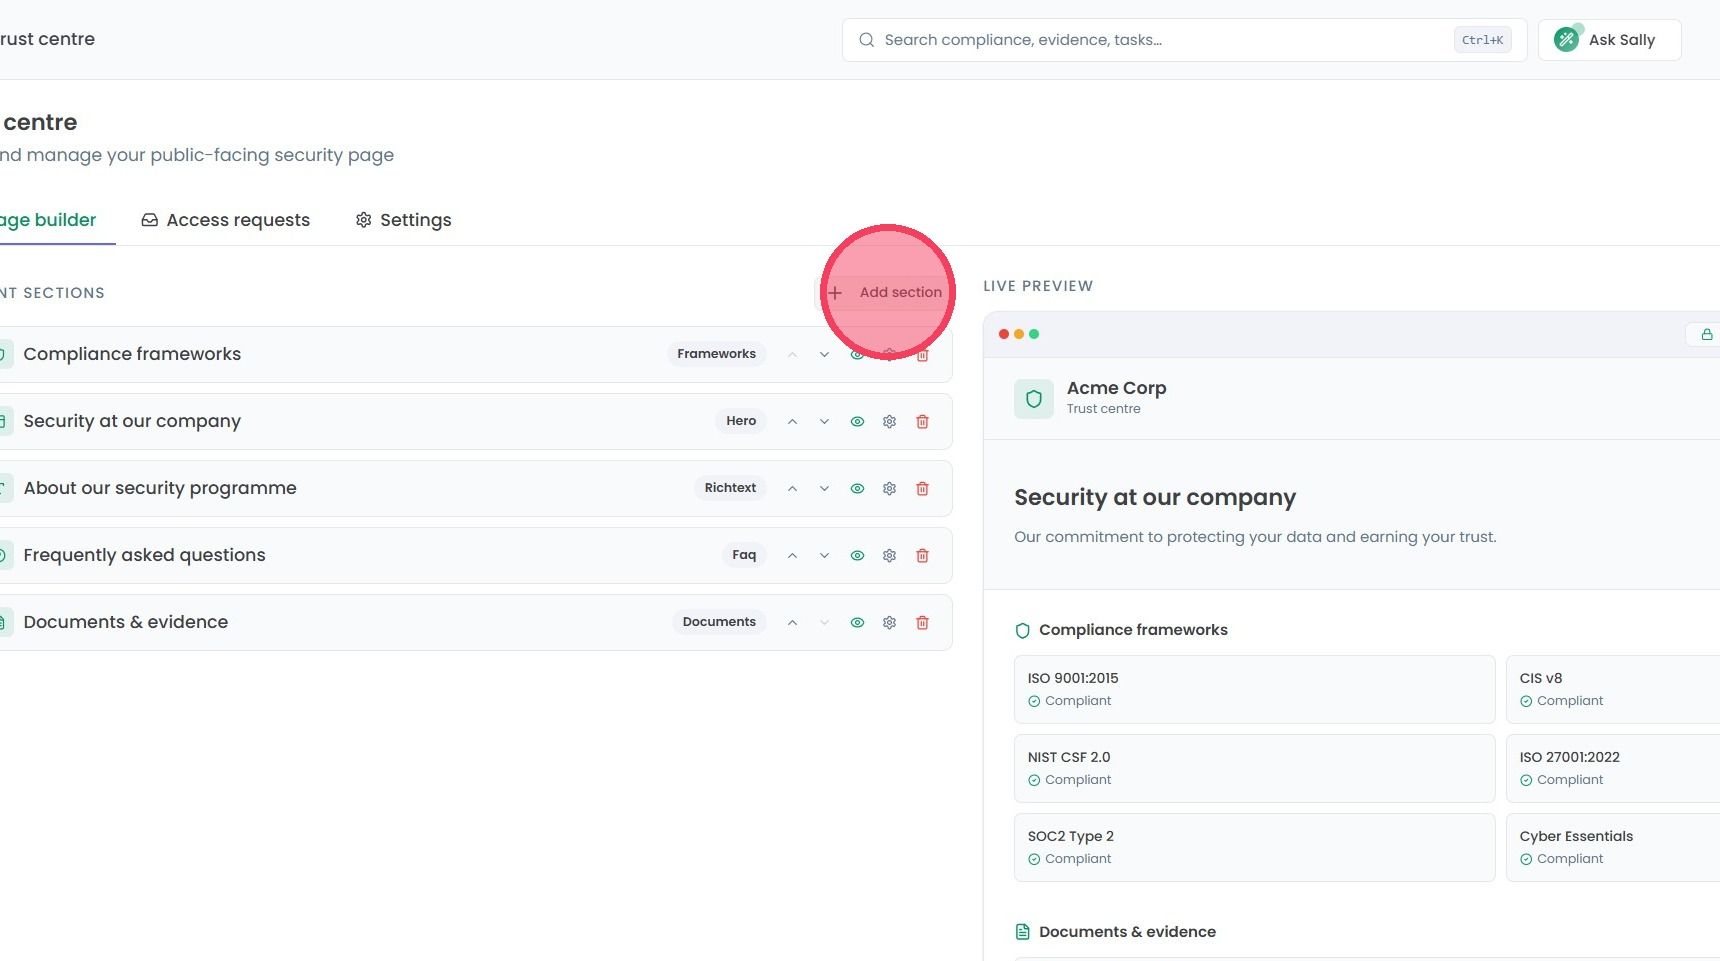This screenshot has height=961, width=1720.
Task: Click the Faq type badge
Action: click(744, 555)
